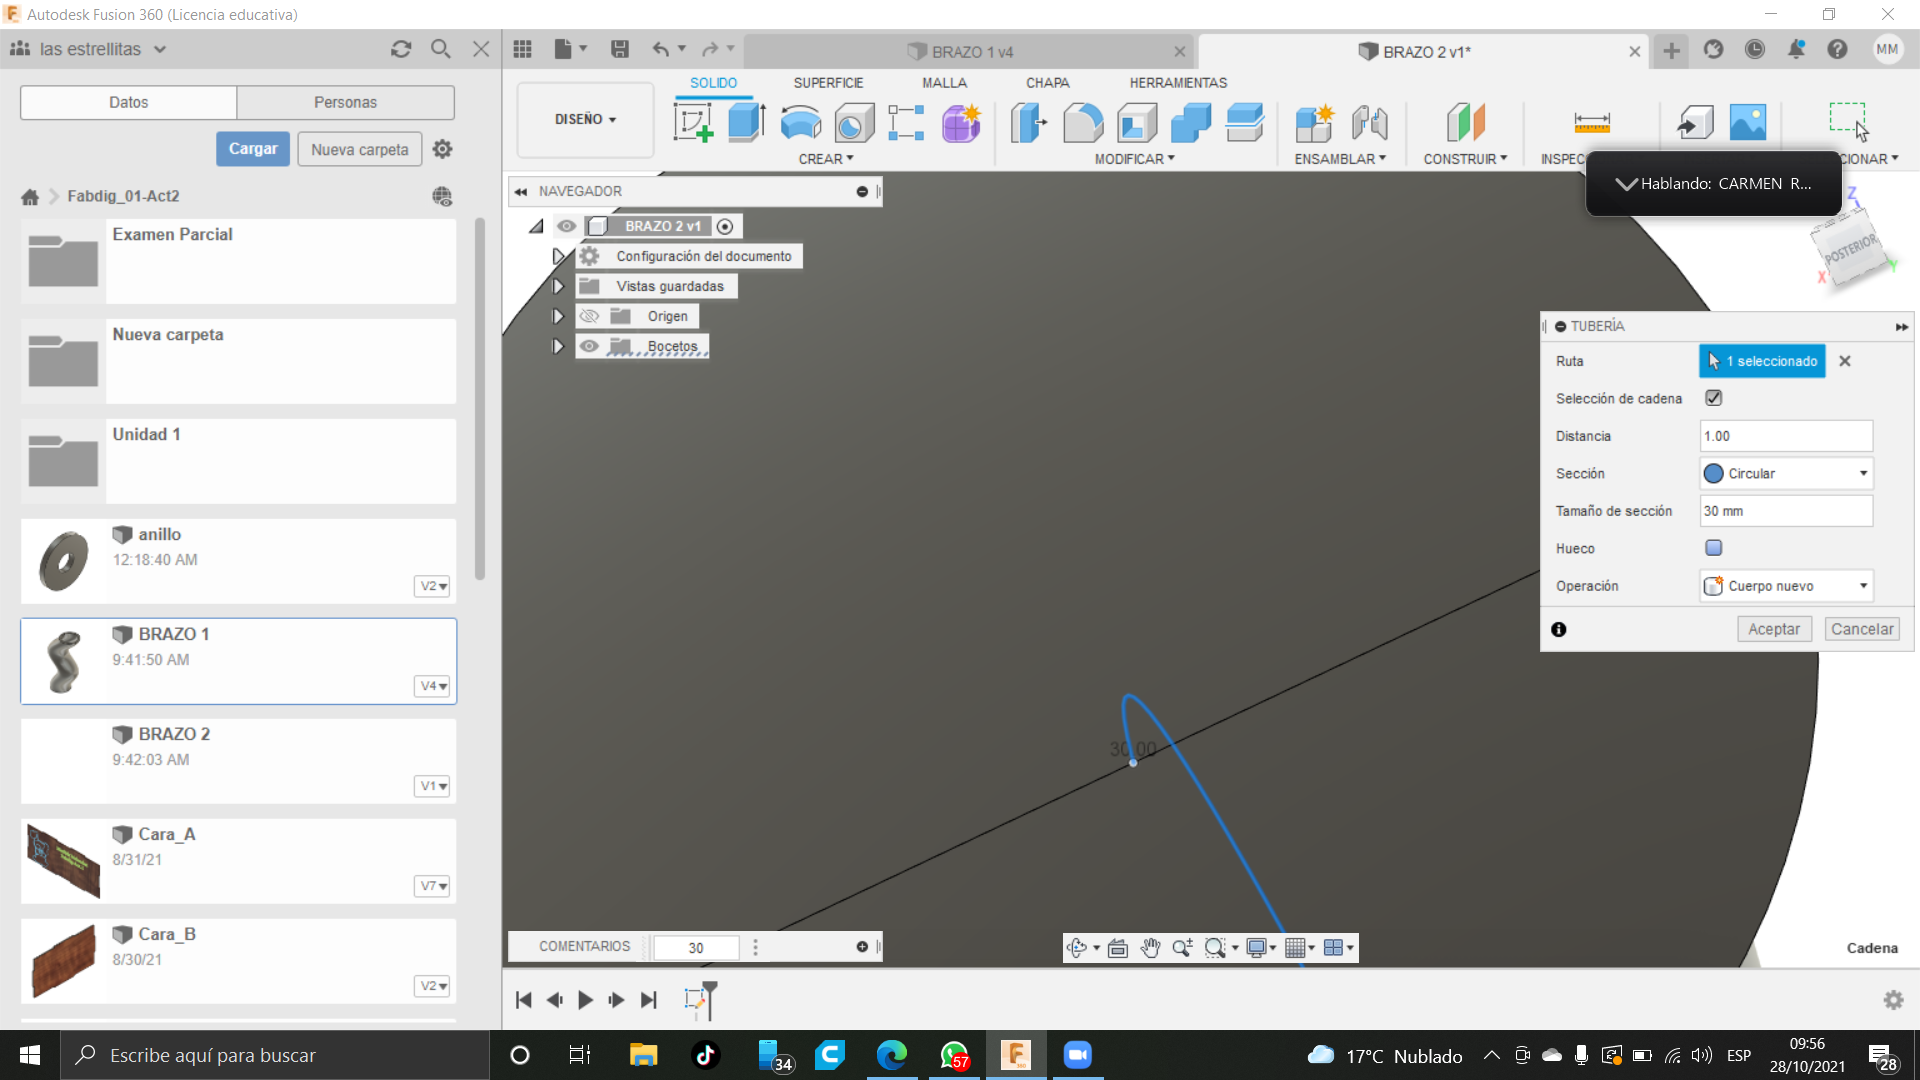Image resolution: width=1920 pixels, height=1080 pixels.
Task: Enable the Hueco checkbox
Action: (x=1713, y=548)
